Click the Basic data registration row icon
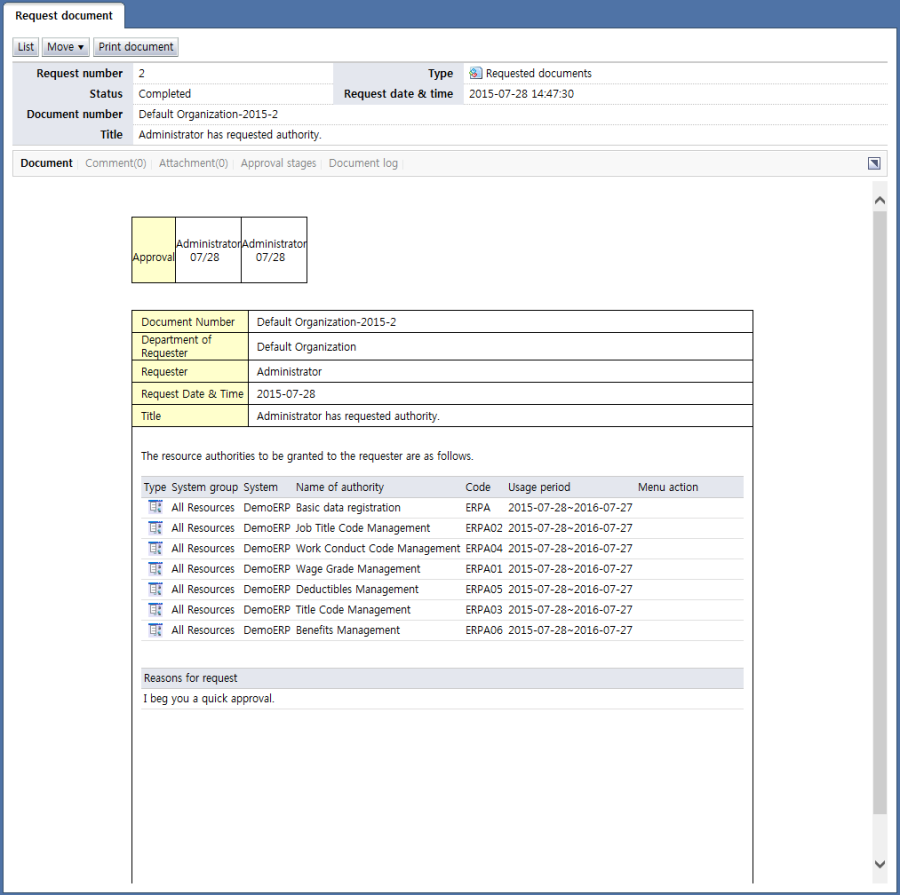The image size is (900, 895). click(155, 508)
